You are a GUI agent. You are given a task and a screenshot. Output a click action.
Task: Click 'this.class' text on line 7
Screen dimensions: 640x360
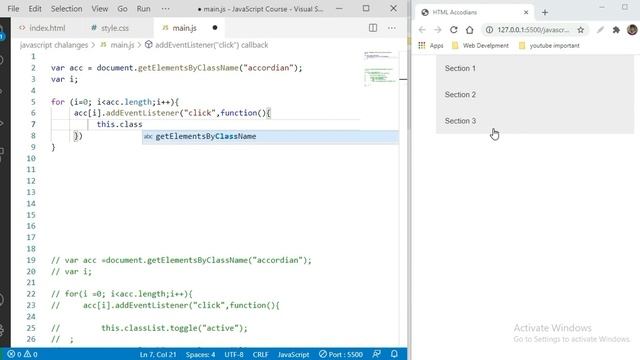tap(120, 124)
